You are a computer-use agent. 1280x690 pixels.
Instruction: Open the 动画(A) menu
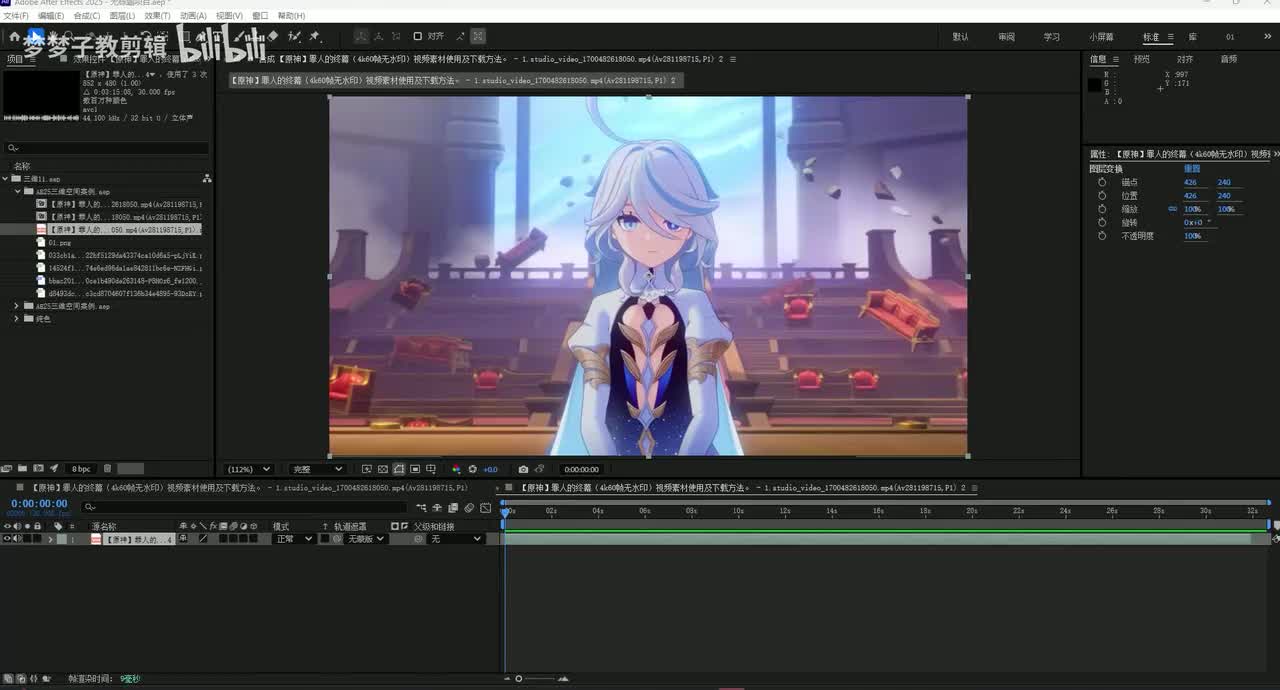193,16
